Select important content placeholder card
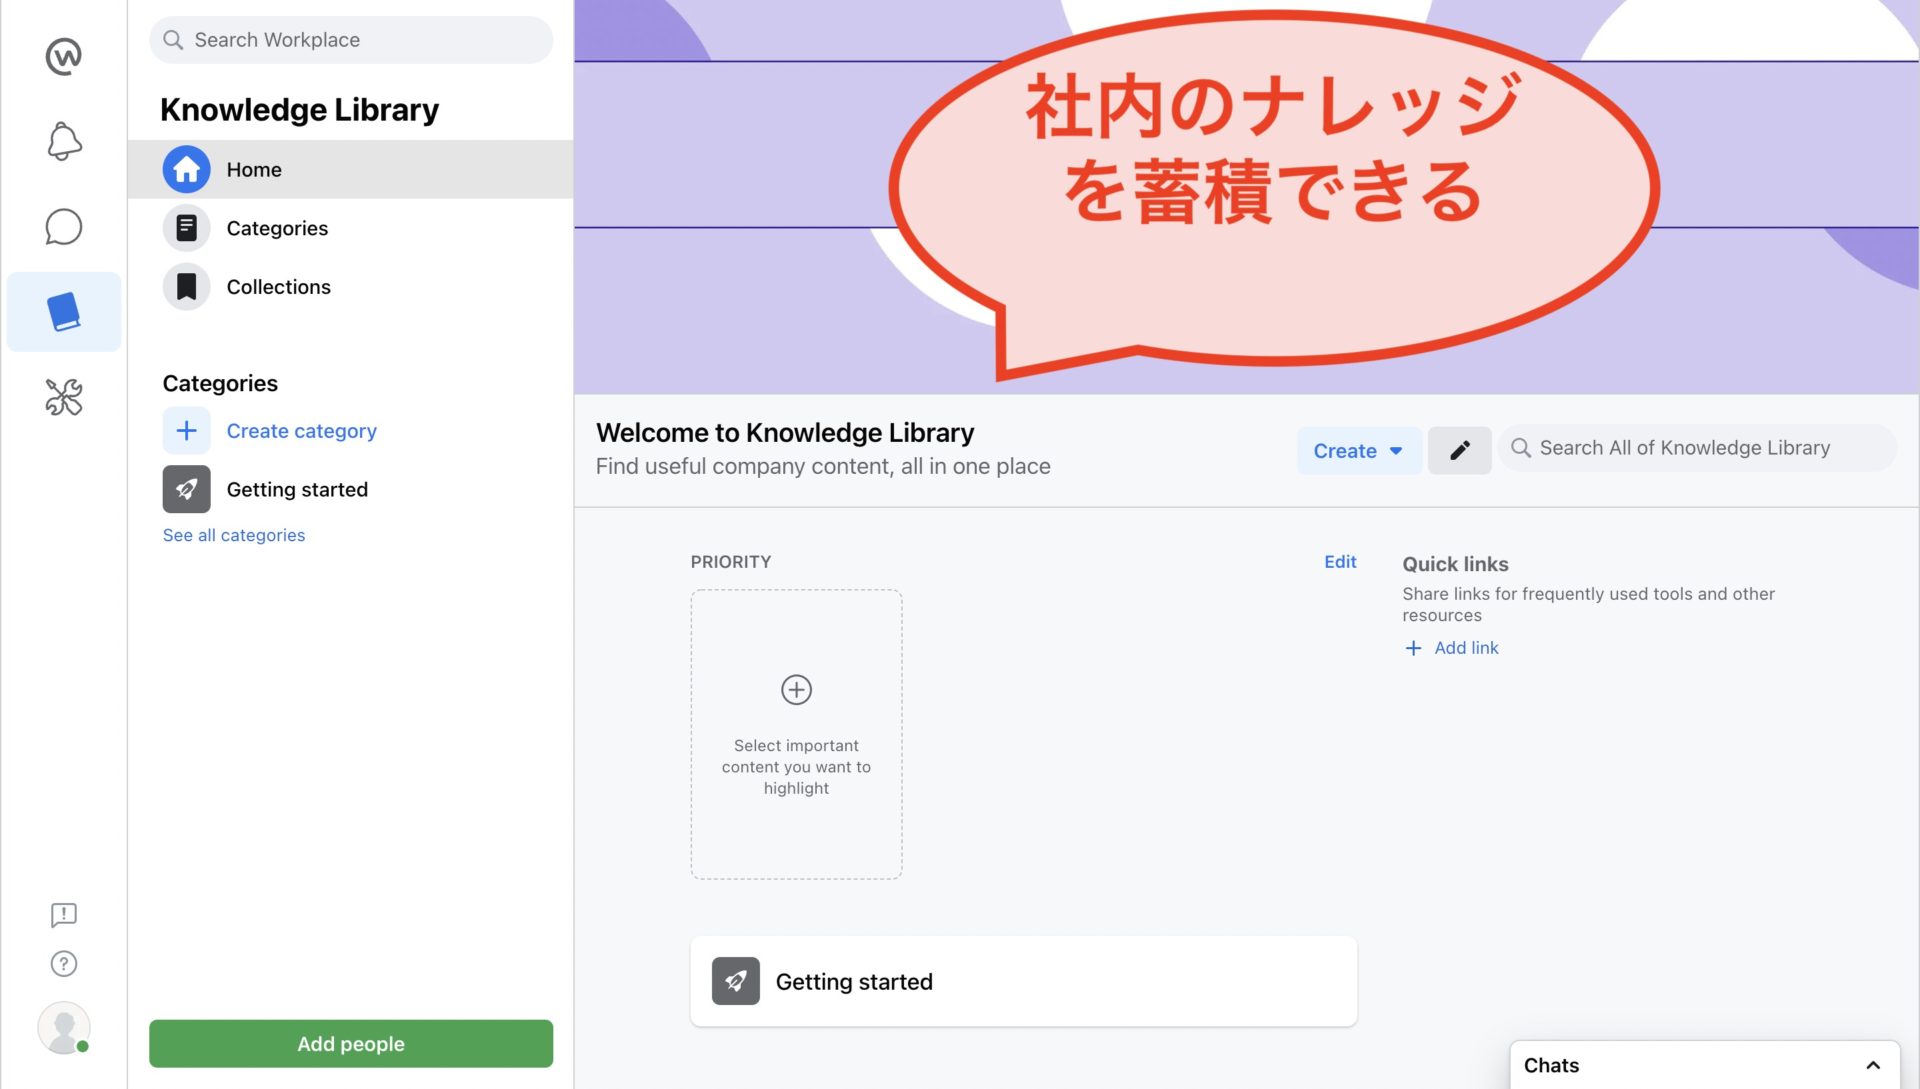The height and width of the screenshot is (1089, 1920). 796,735
